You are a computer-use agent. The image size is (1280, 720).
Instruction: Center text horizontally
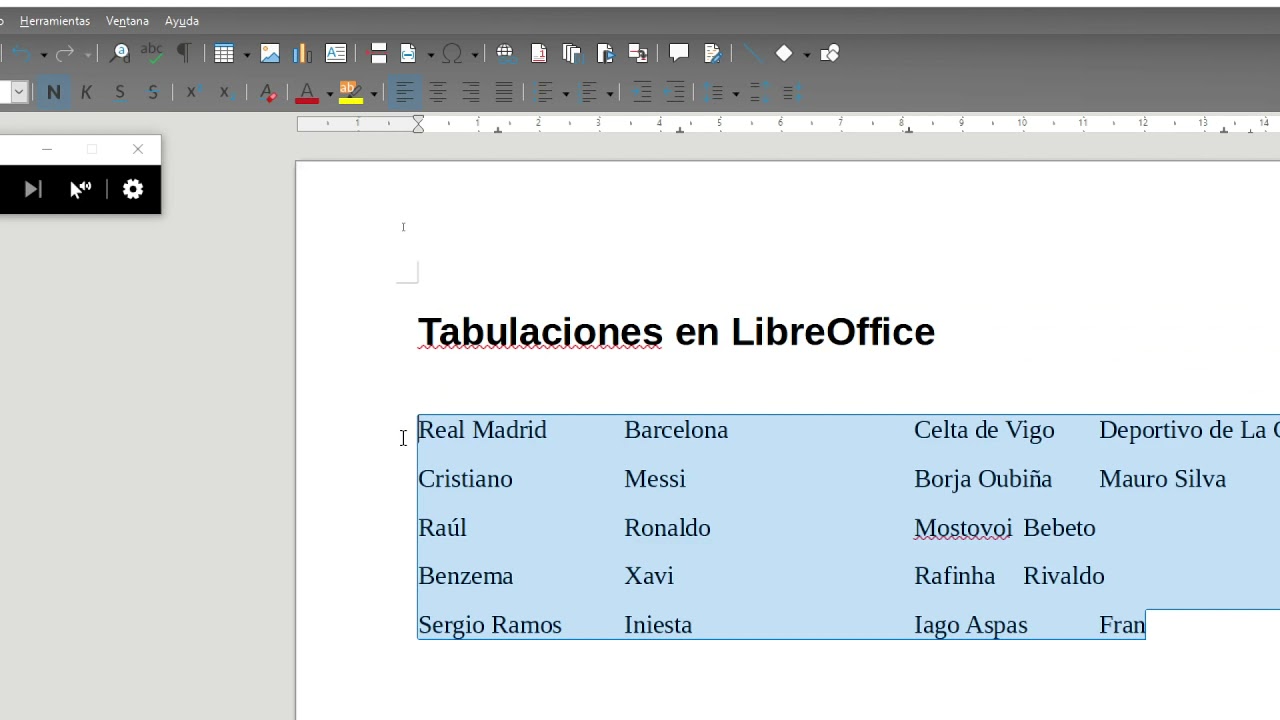[x=438, y=92]
